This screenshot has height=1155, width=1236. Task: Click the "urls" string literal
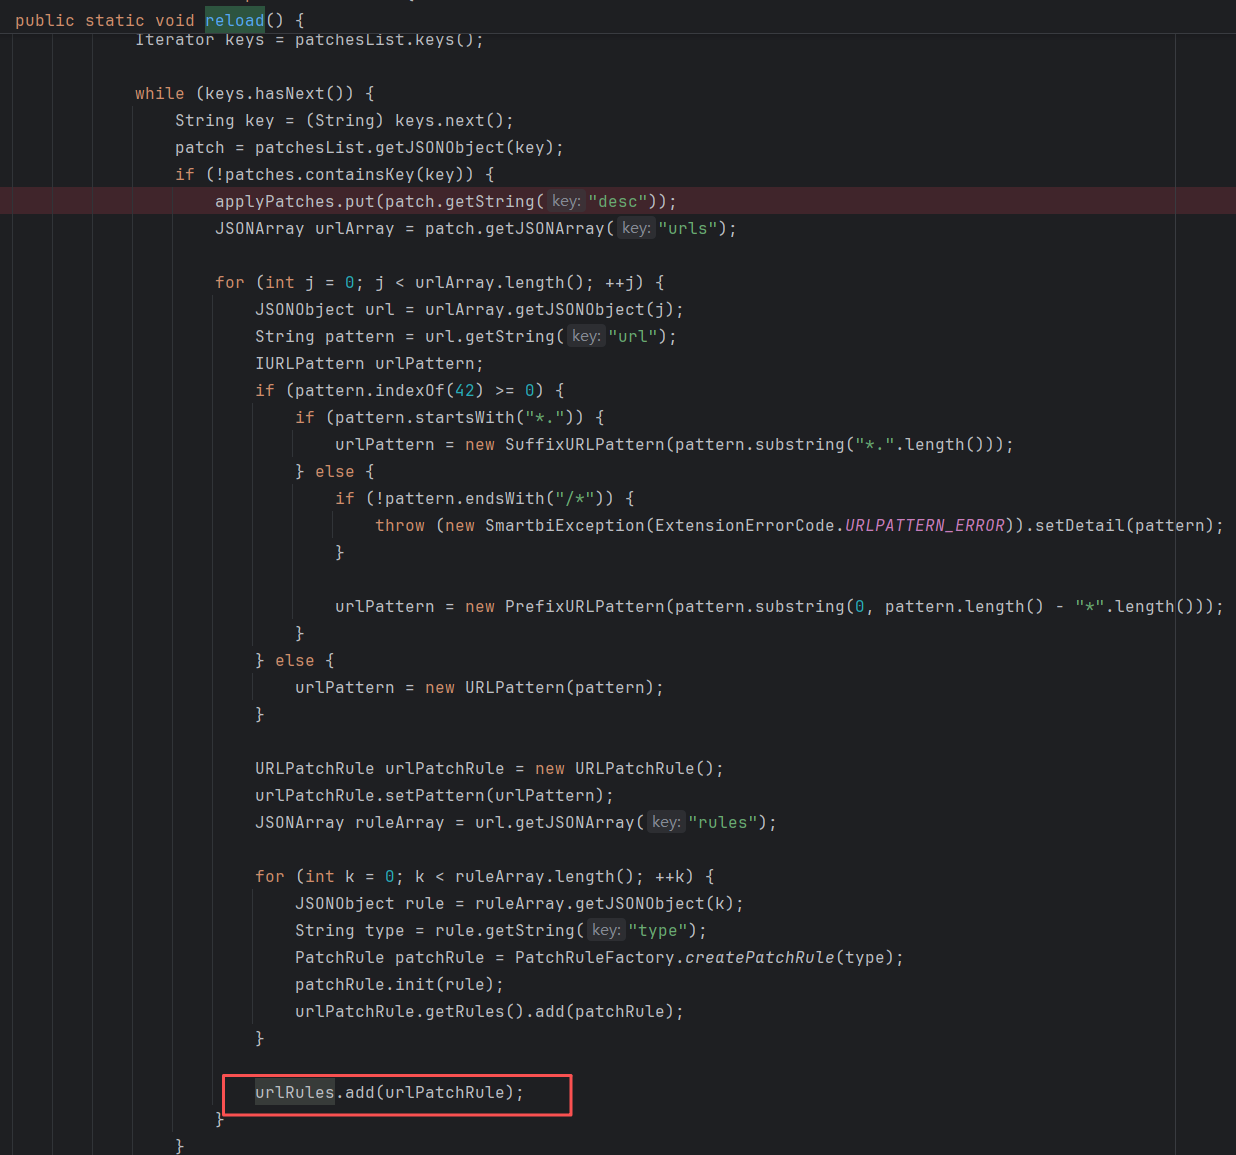tap(687, 228)
